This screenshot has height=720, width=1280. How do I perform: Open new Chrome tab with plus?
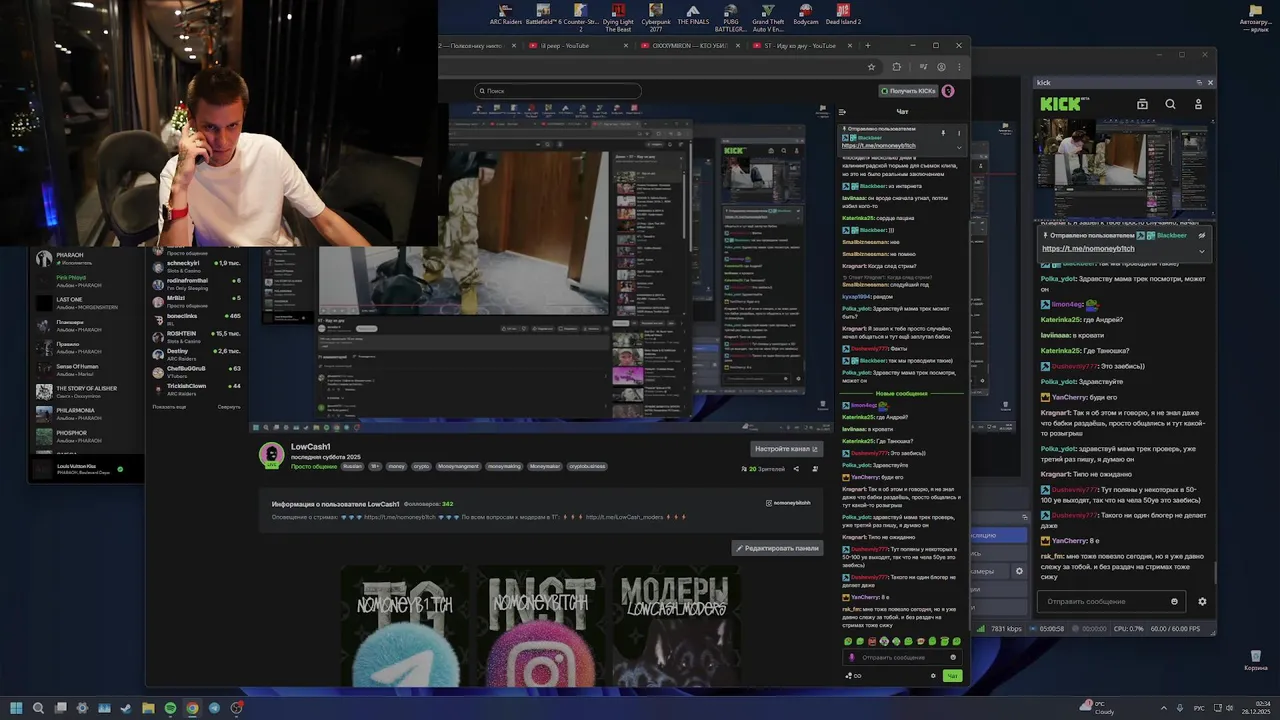867,45
